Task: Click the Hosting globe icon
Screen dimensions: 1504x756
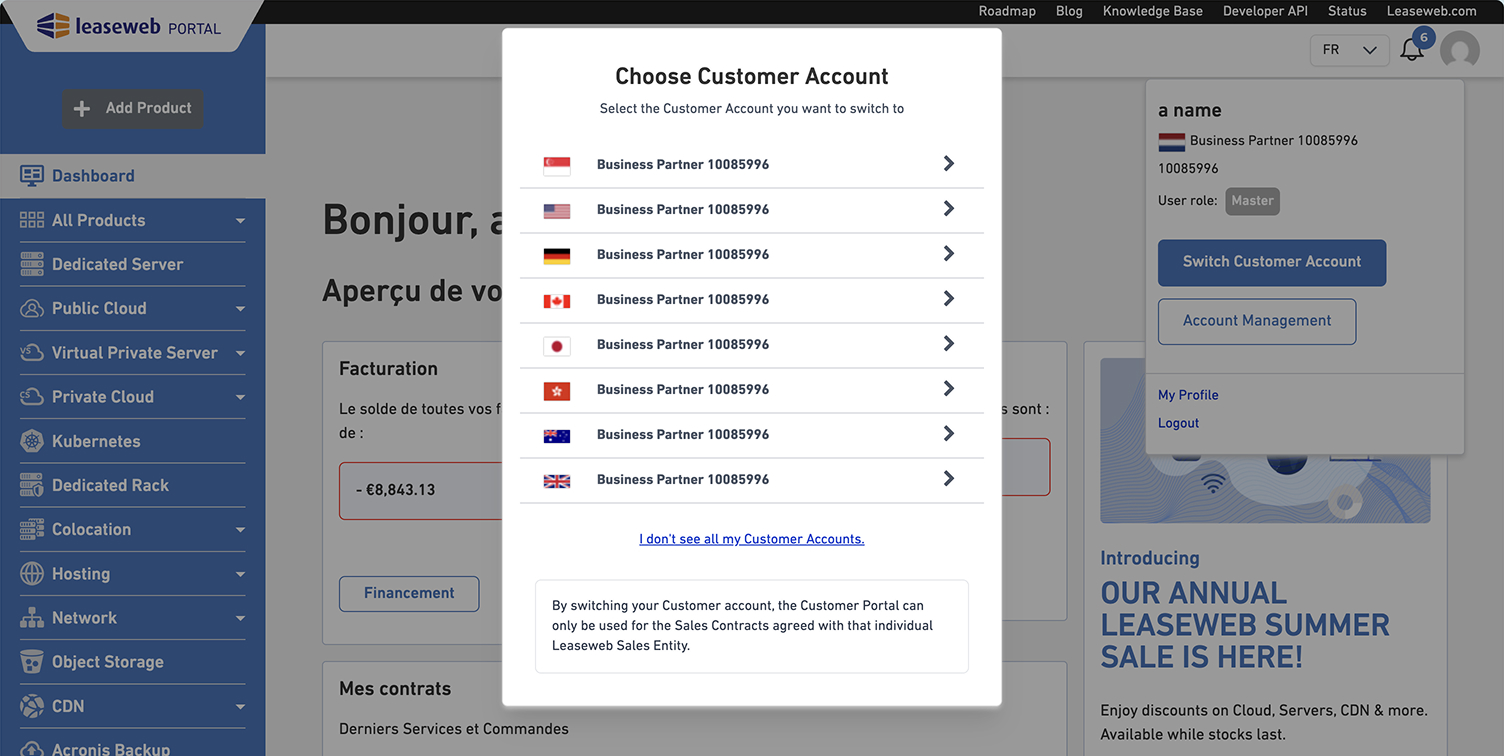Action: [32, 574]
